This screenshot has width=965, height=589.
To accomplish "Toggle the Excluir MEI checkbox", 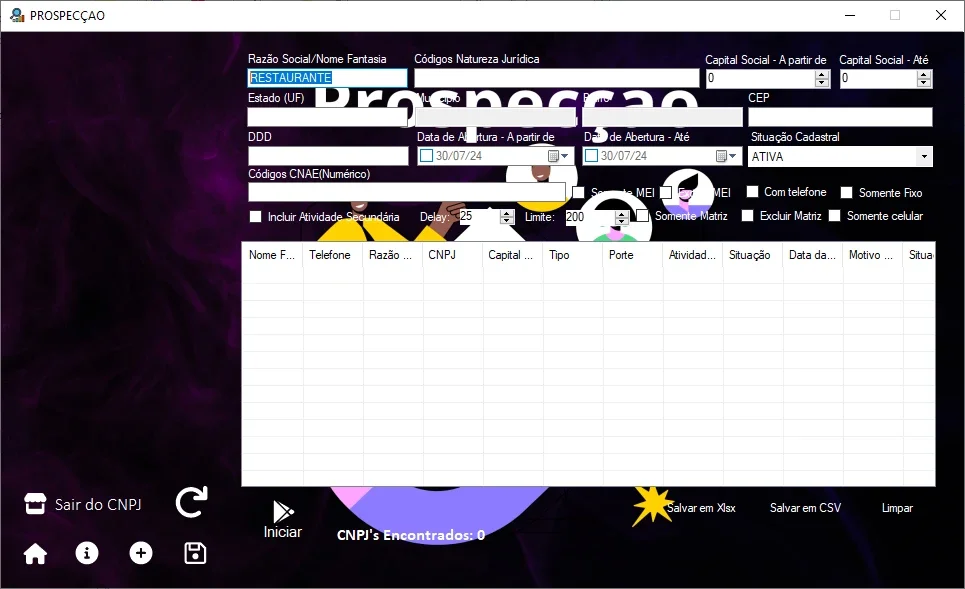I will point(665,192).
